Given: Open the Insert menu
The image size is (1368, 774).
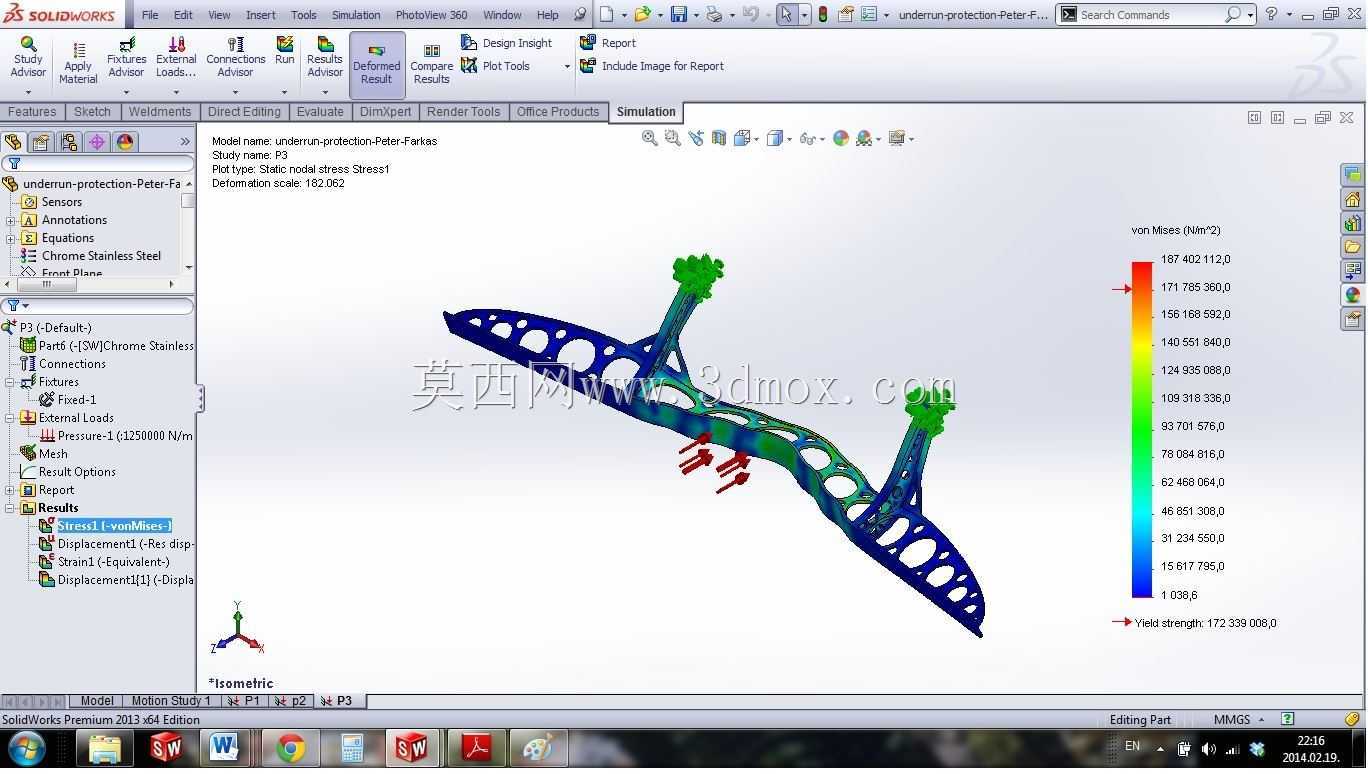Looking at the screenshot, I should pos(261,15).
